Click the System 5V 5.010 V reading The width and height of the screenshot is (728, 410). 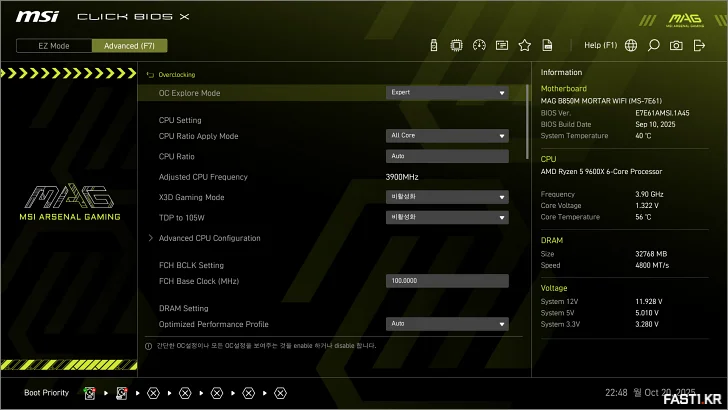(x=647, y=313)
